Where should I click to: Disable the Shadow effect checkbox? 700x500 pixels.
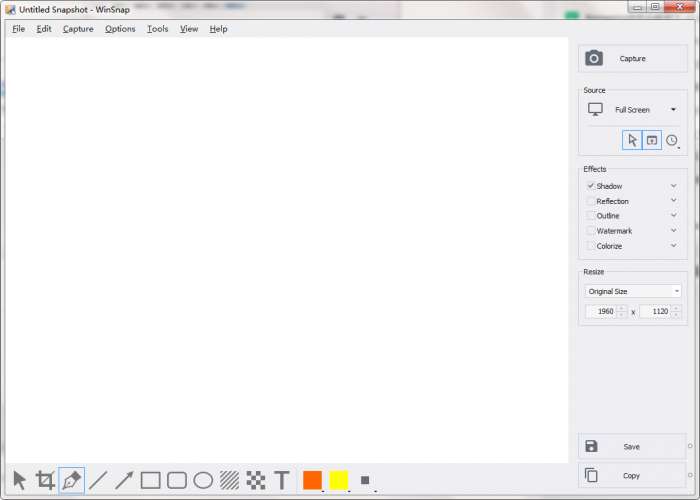[x=591, y=186]
